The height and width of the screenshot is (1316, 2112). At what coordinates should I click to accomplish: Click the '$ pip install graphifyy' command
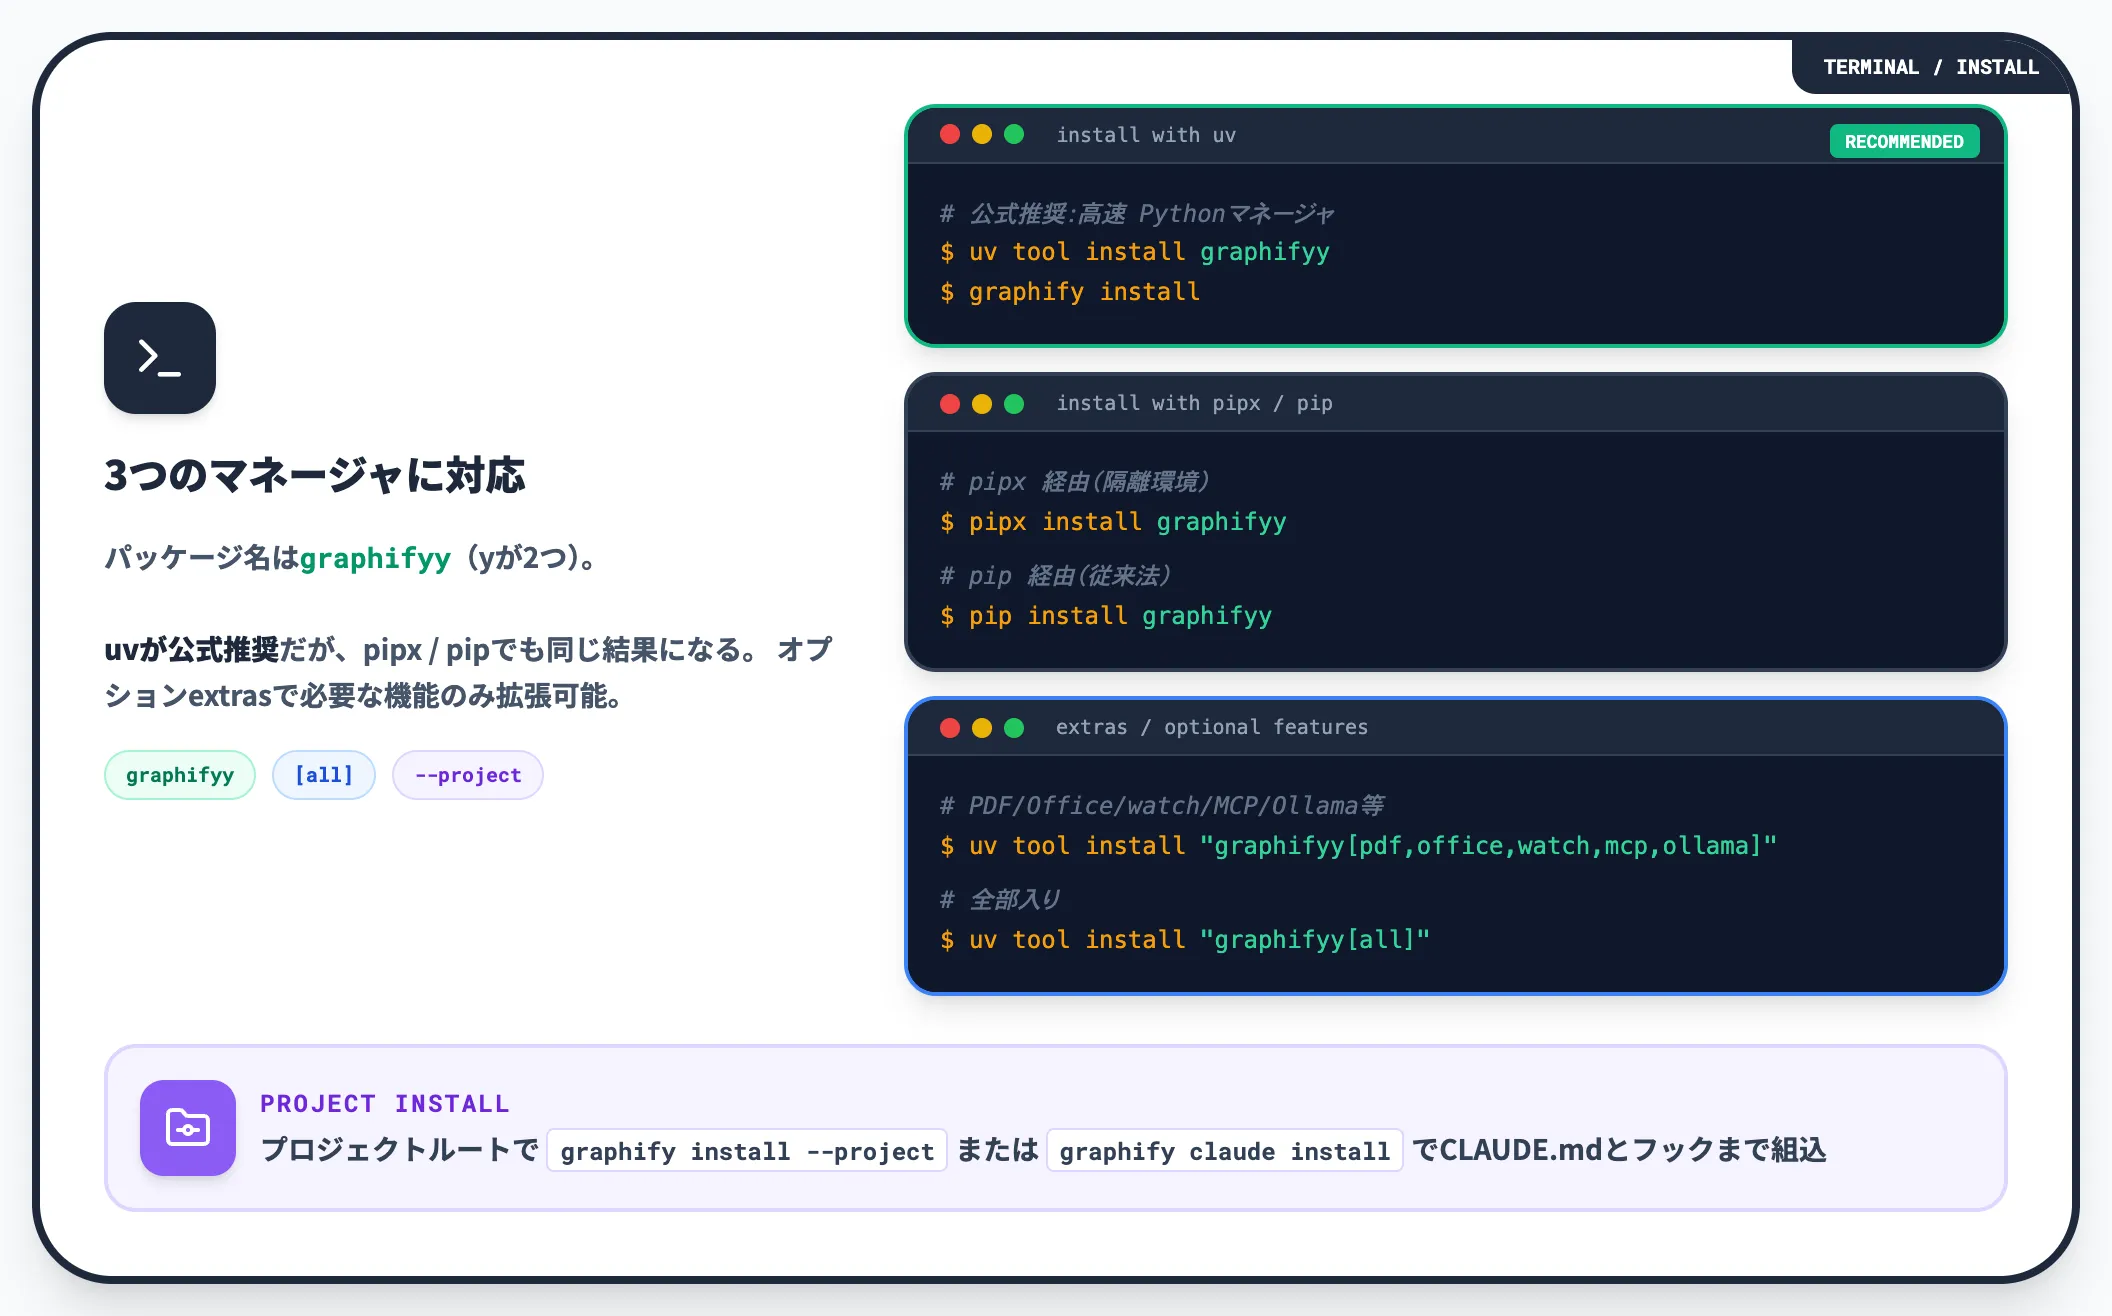[1106, 616]
